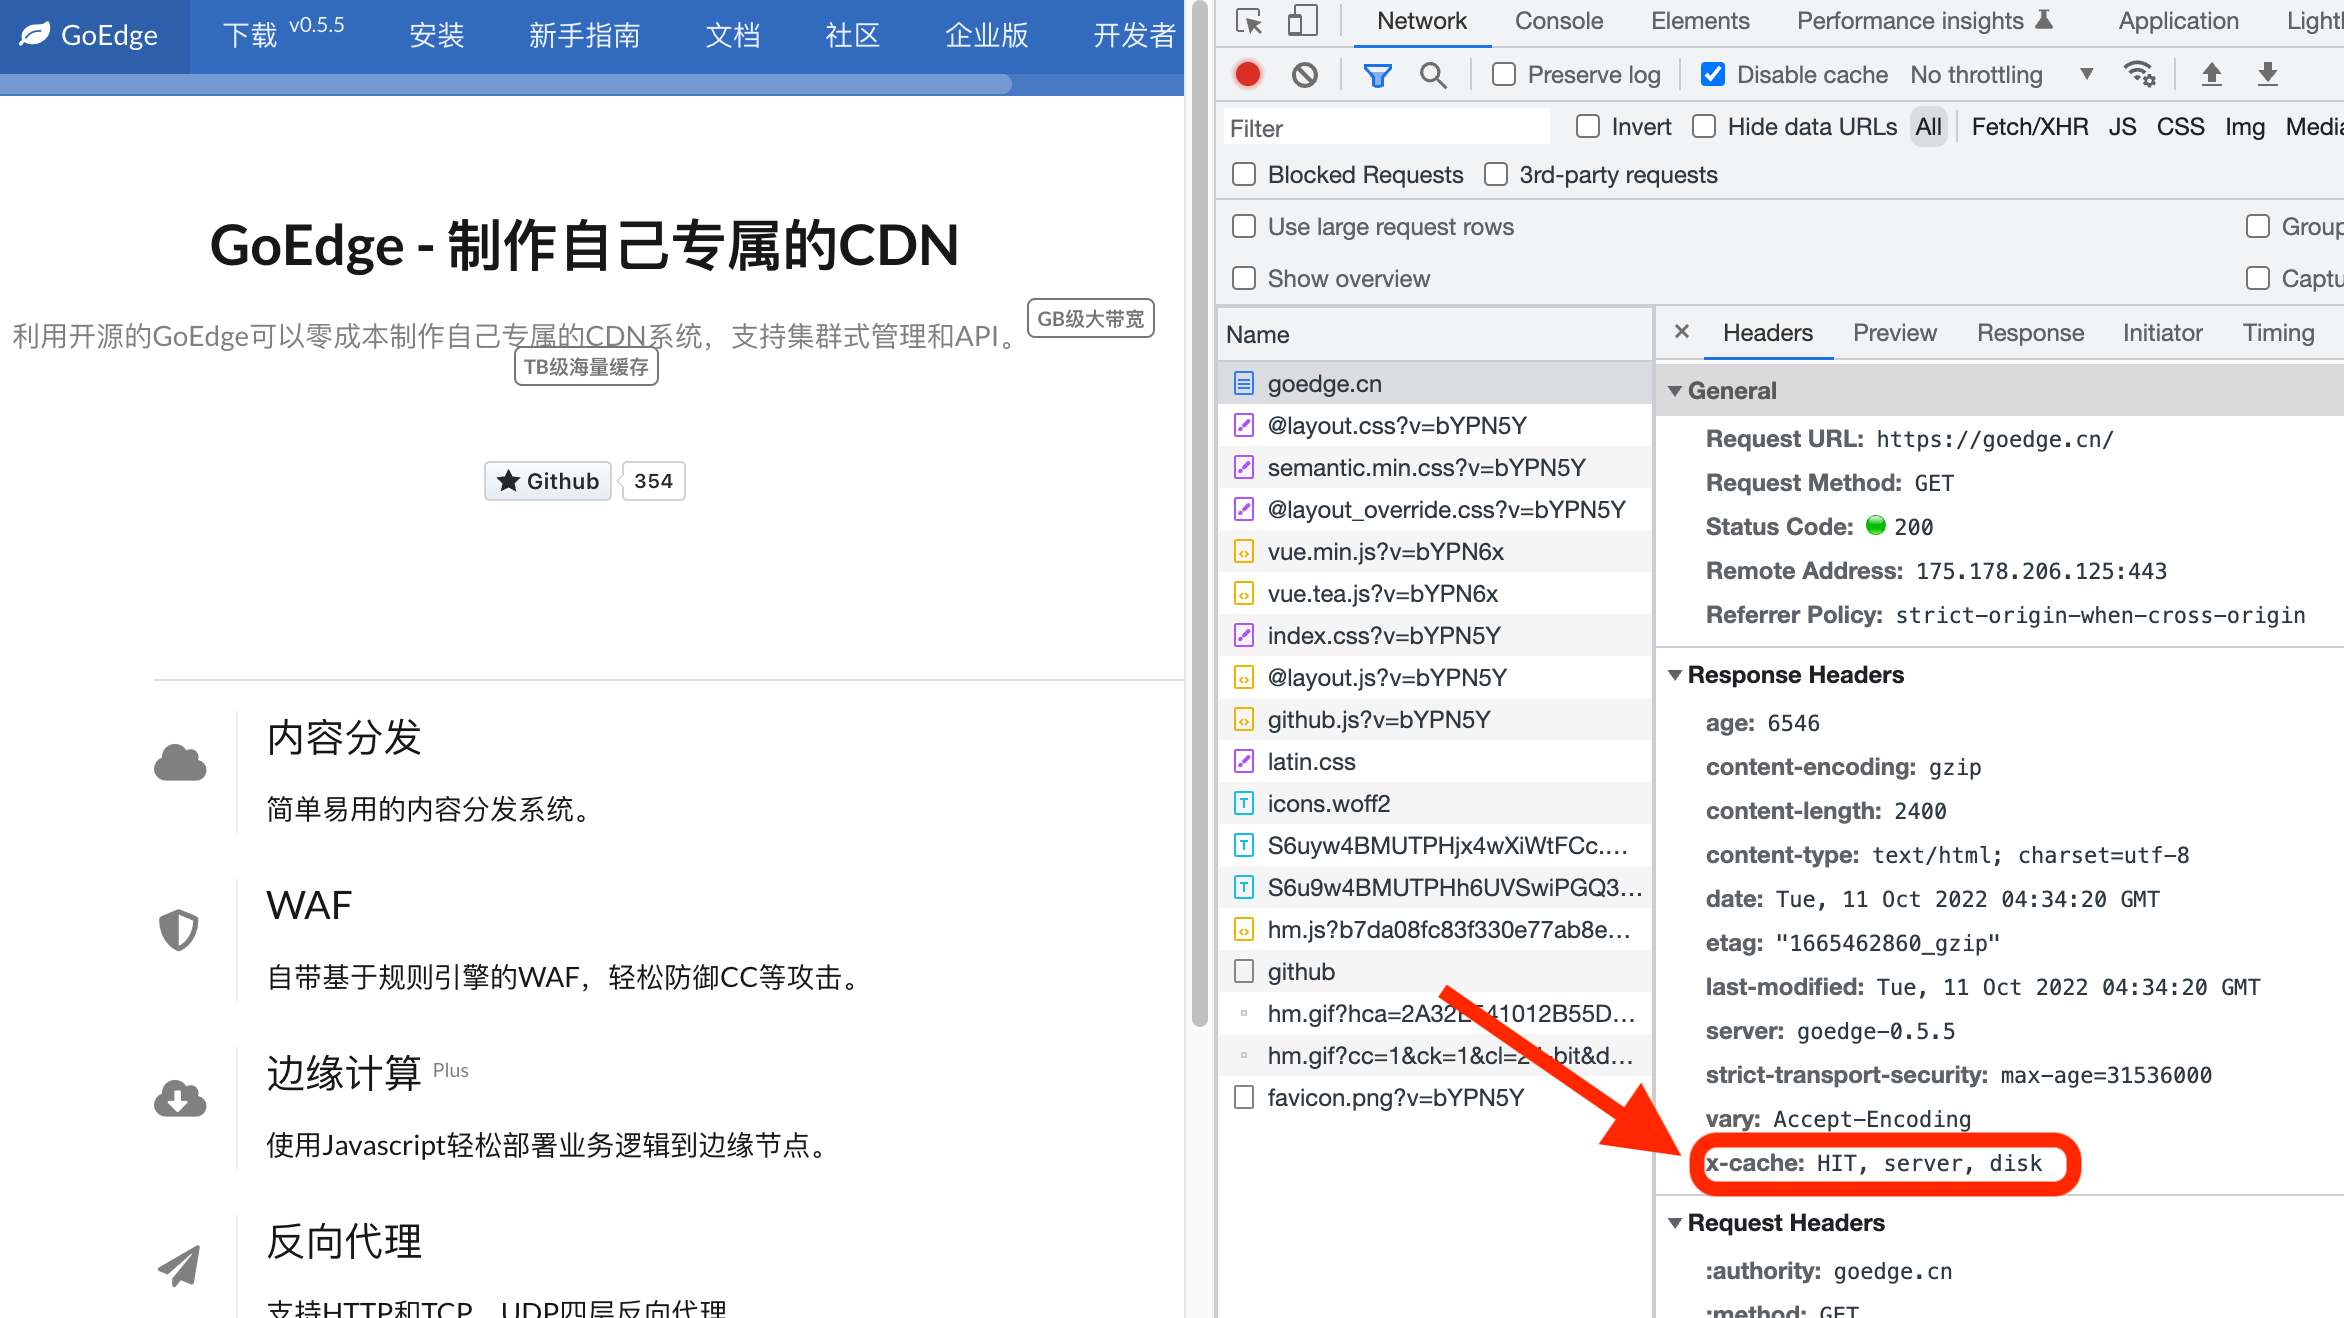Open the Response tab
This screenshot has height=1318, width=2344.
[2030, 332]
